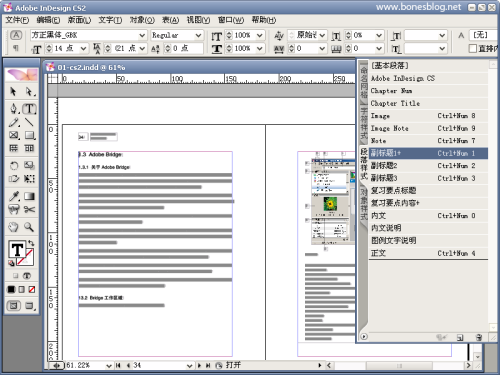Toggle the checkbox at control bar right

click(473, 49)
